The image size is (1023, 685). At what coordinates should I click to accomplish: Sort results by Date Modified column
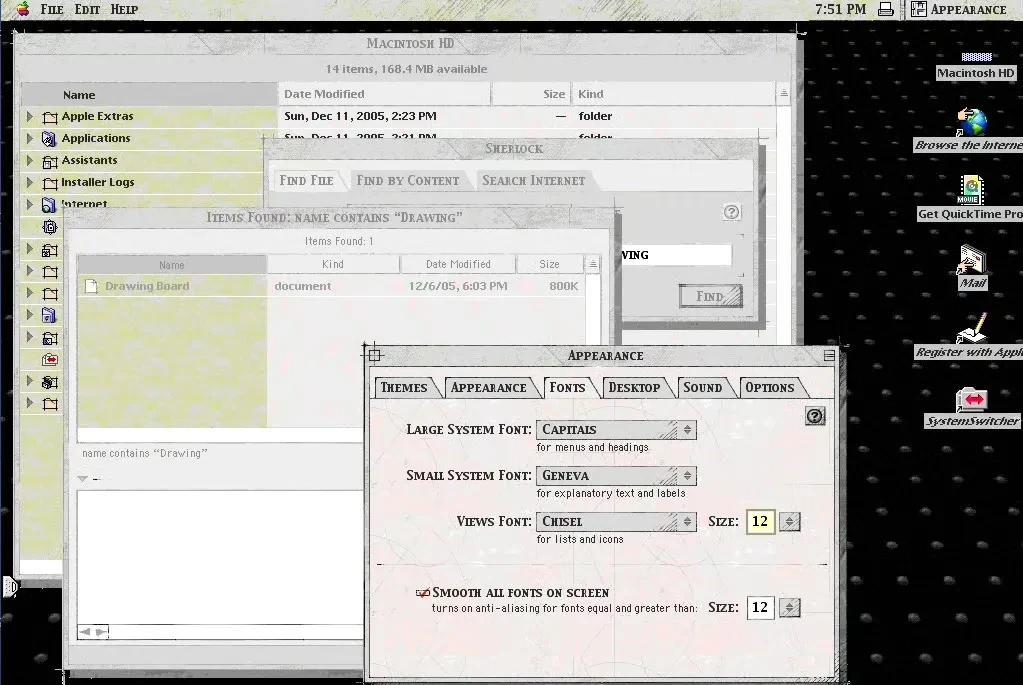(x=458, y=264)
